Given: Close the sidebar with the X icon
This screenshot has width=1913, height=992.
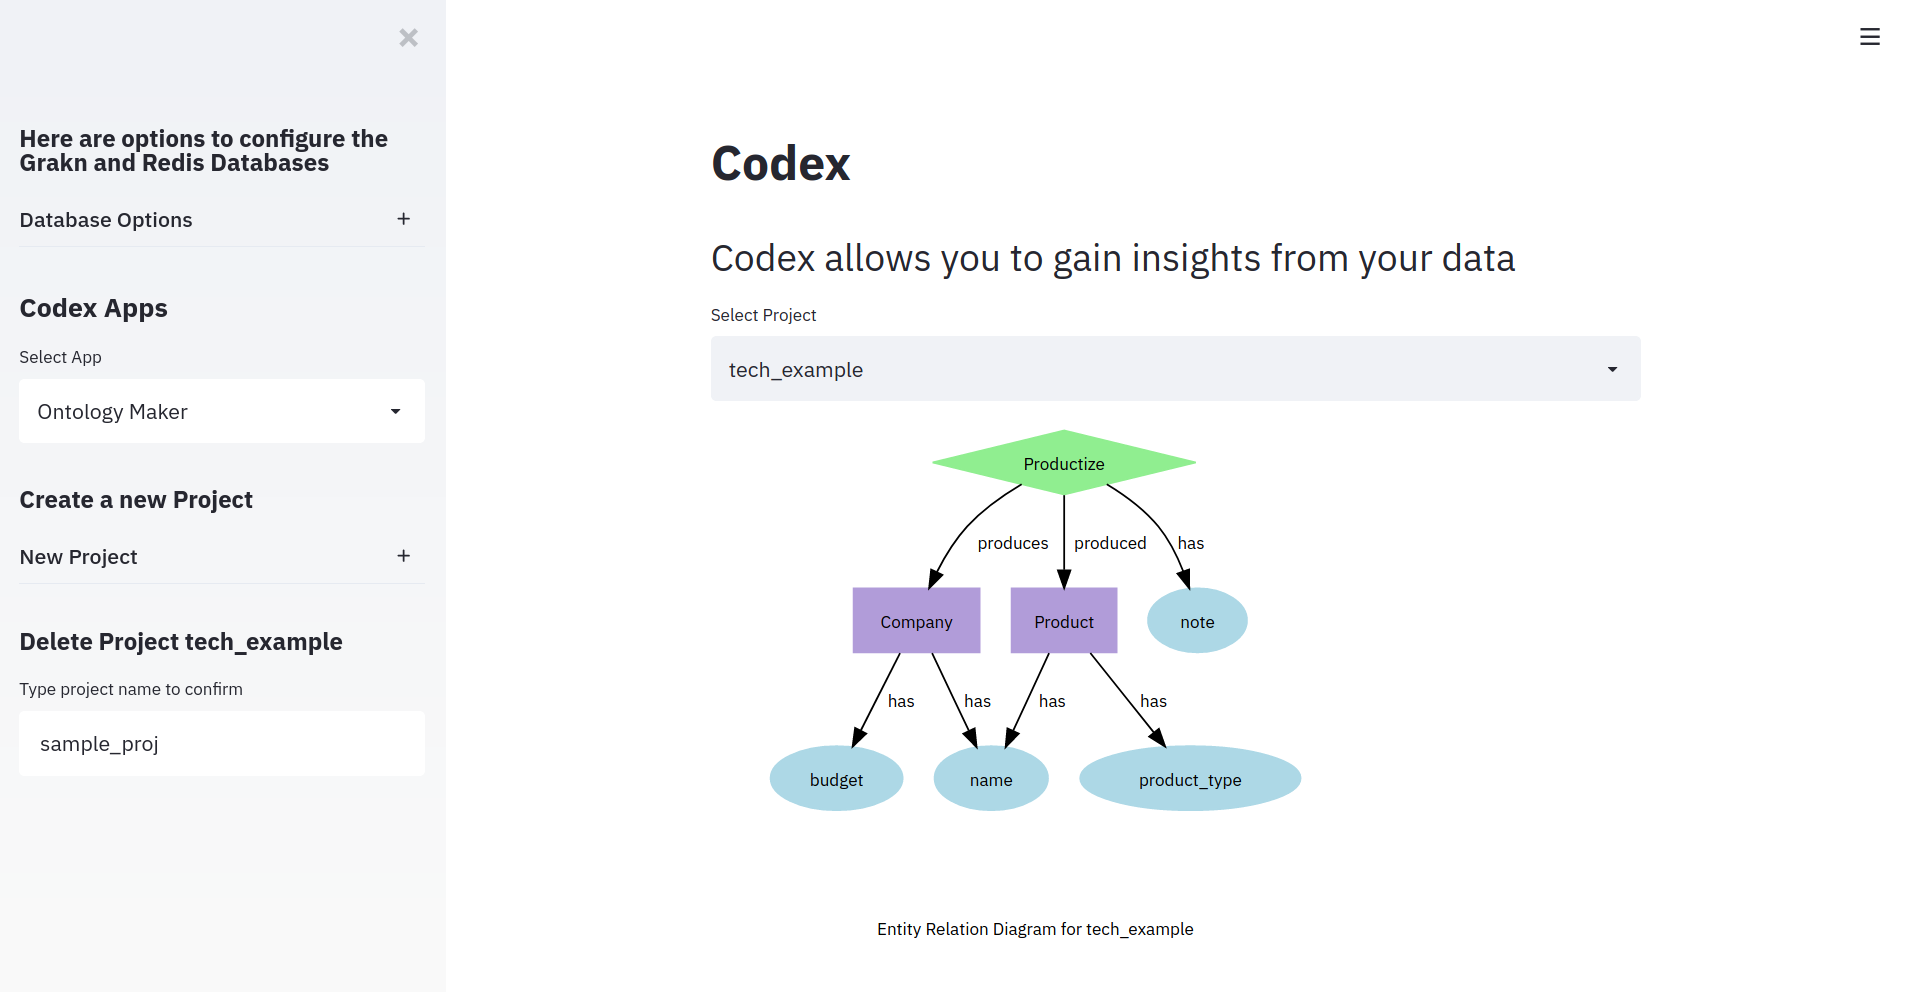Looking at the screenshot, I should coord(408,38).
